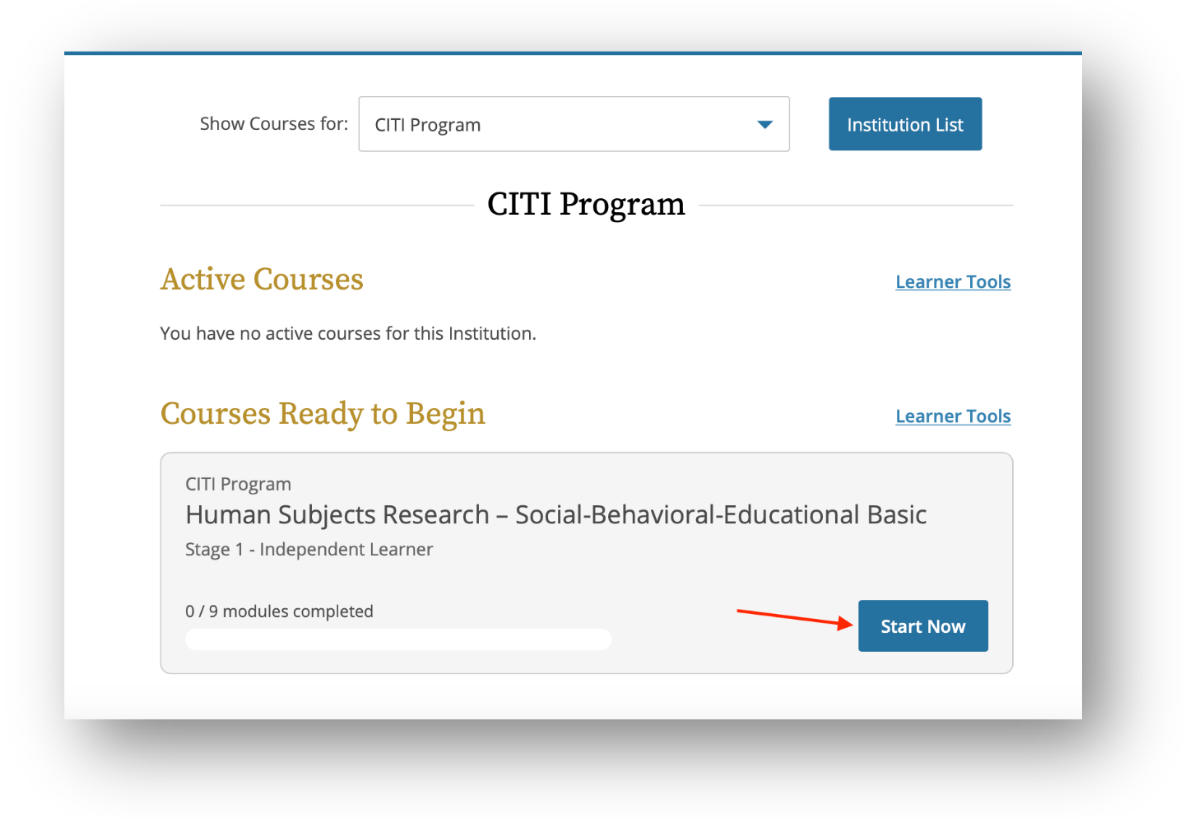Open Learner Tools beside Active Courses
Viewport: 1186px width, 818px height.
953,281
